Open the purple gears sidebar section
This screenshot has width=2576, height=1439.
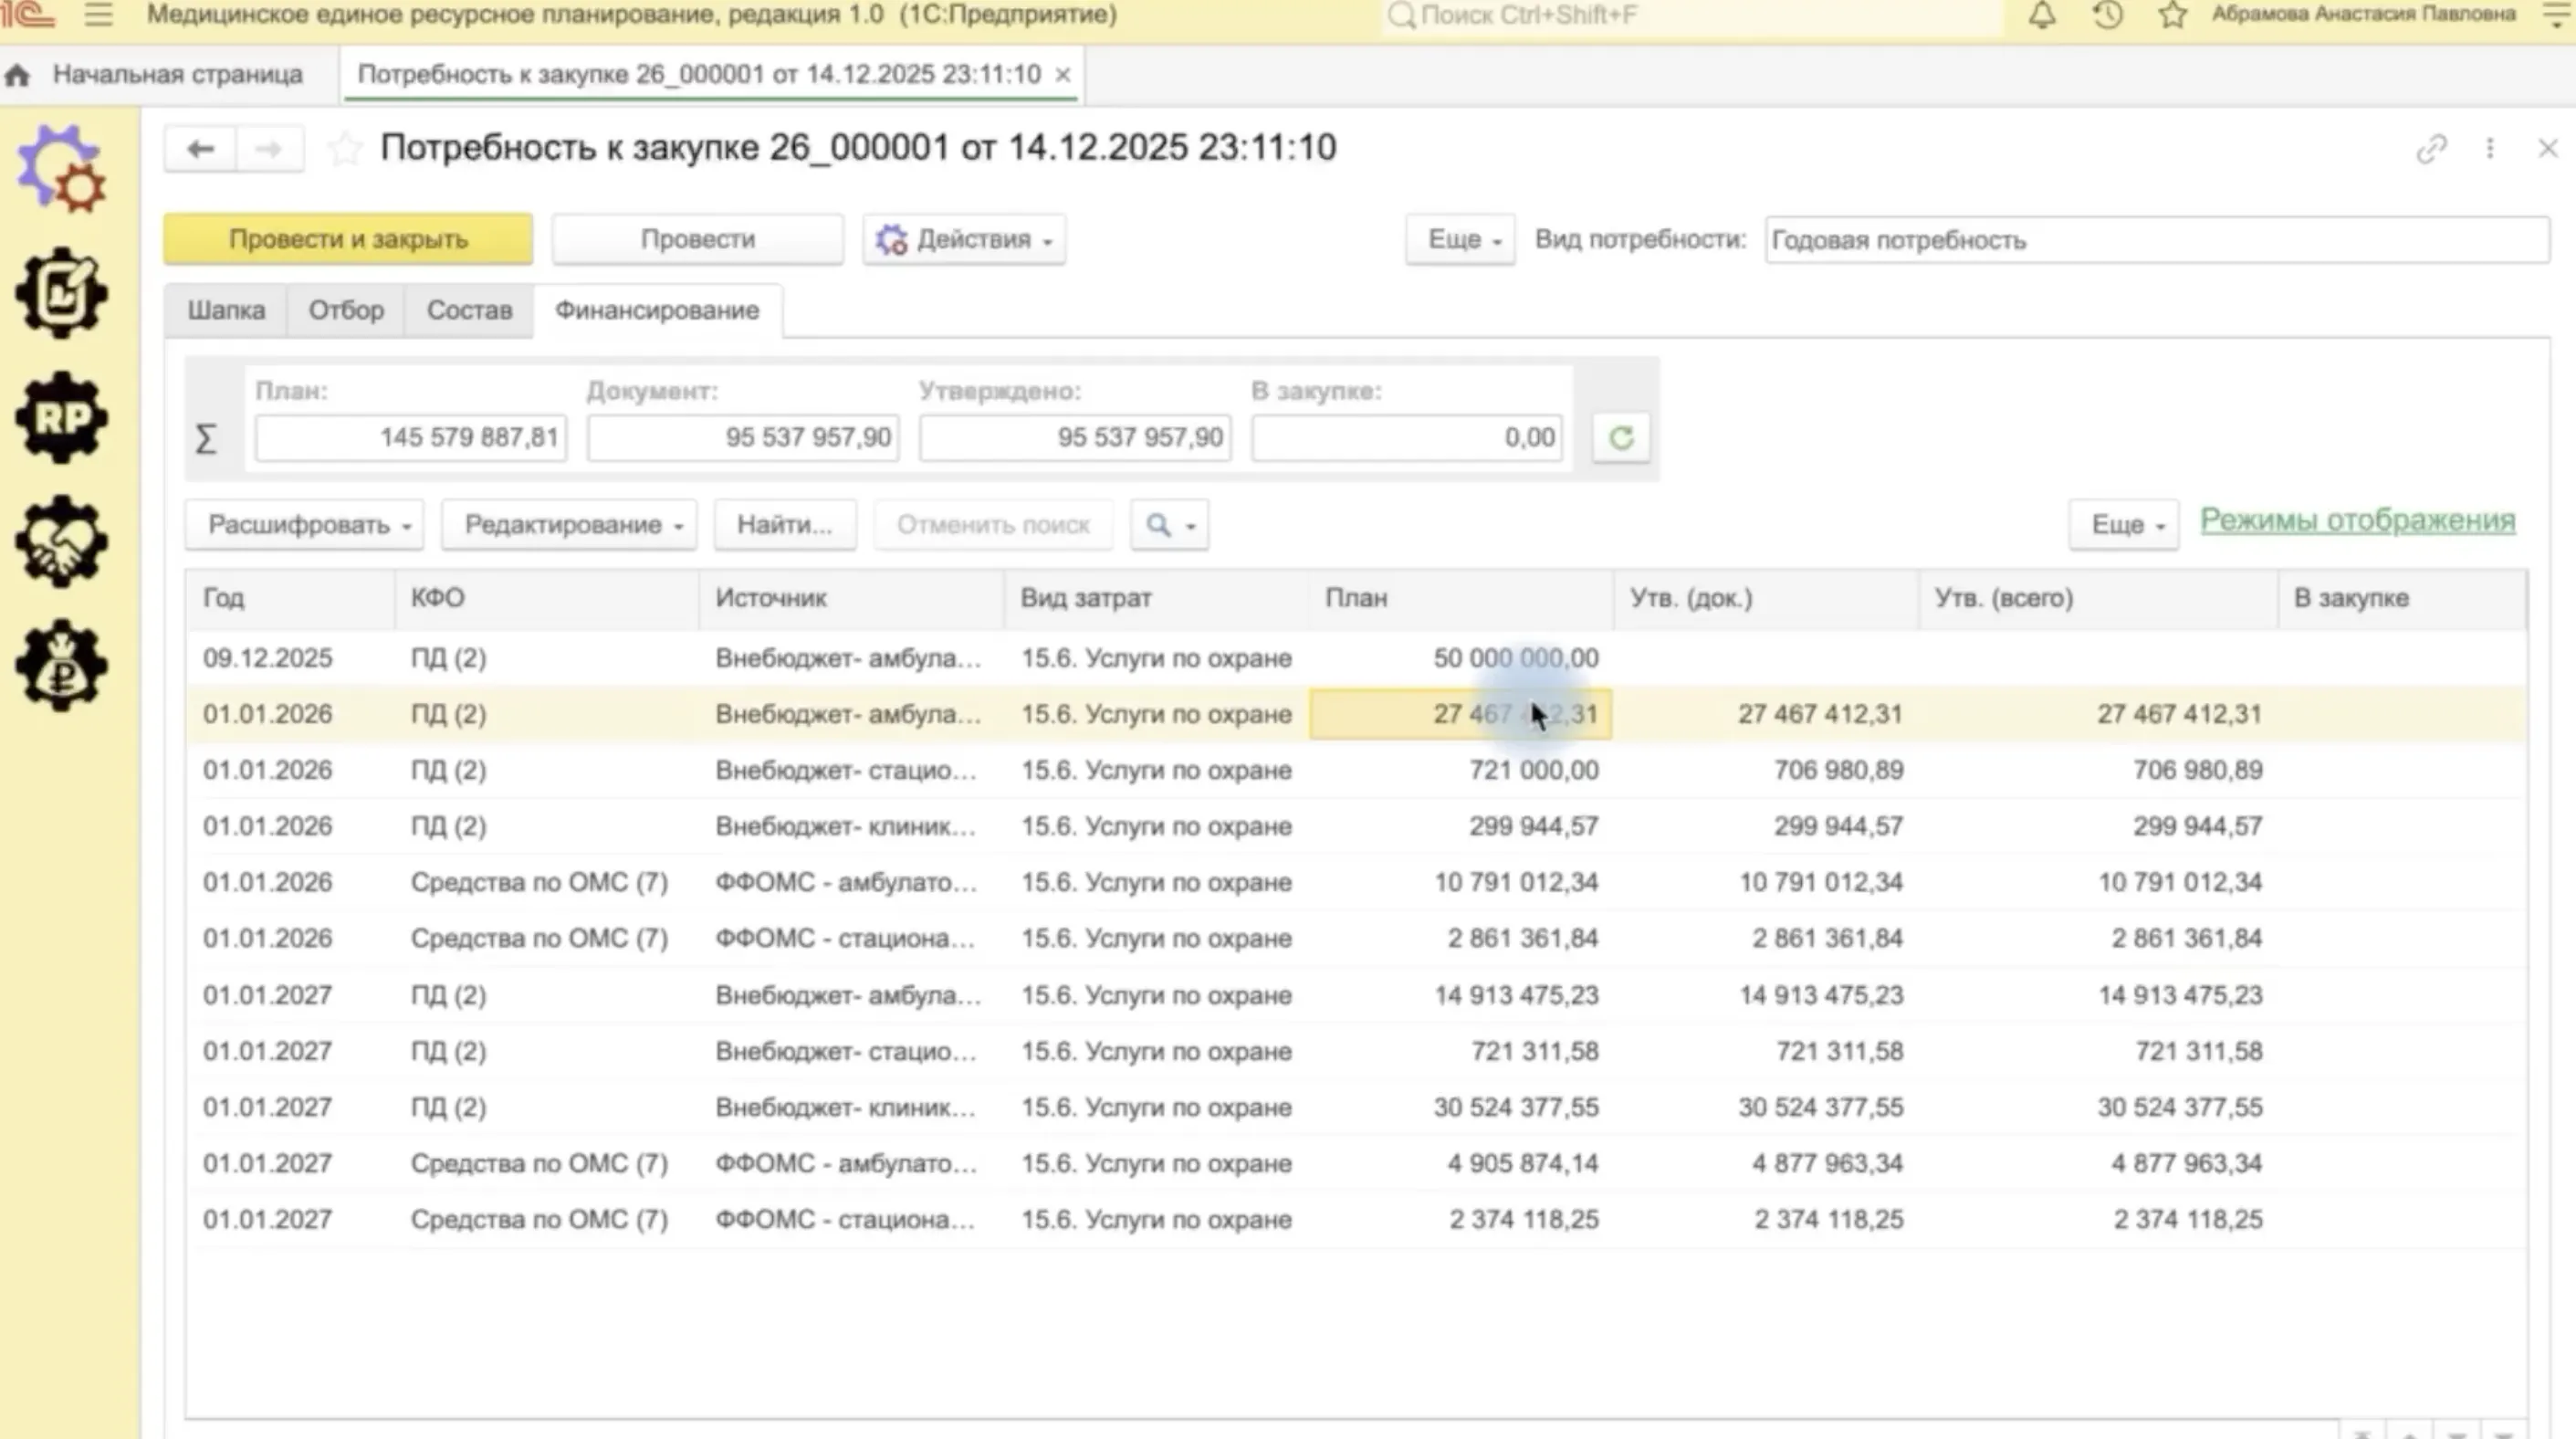pos(62,169)
